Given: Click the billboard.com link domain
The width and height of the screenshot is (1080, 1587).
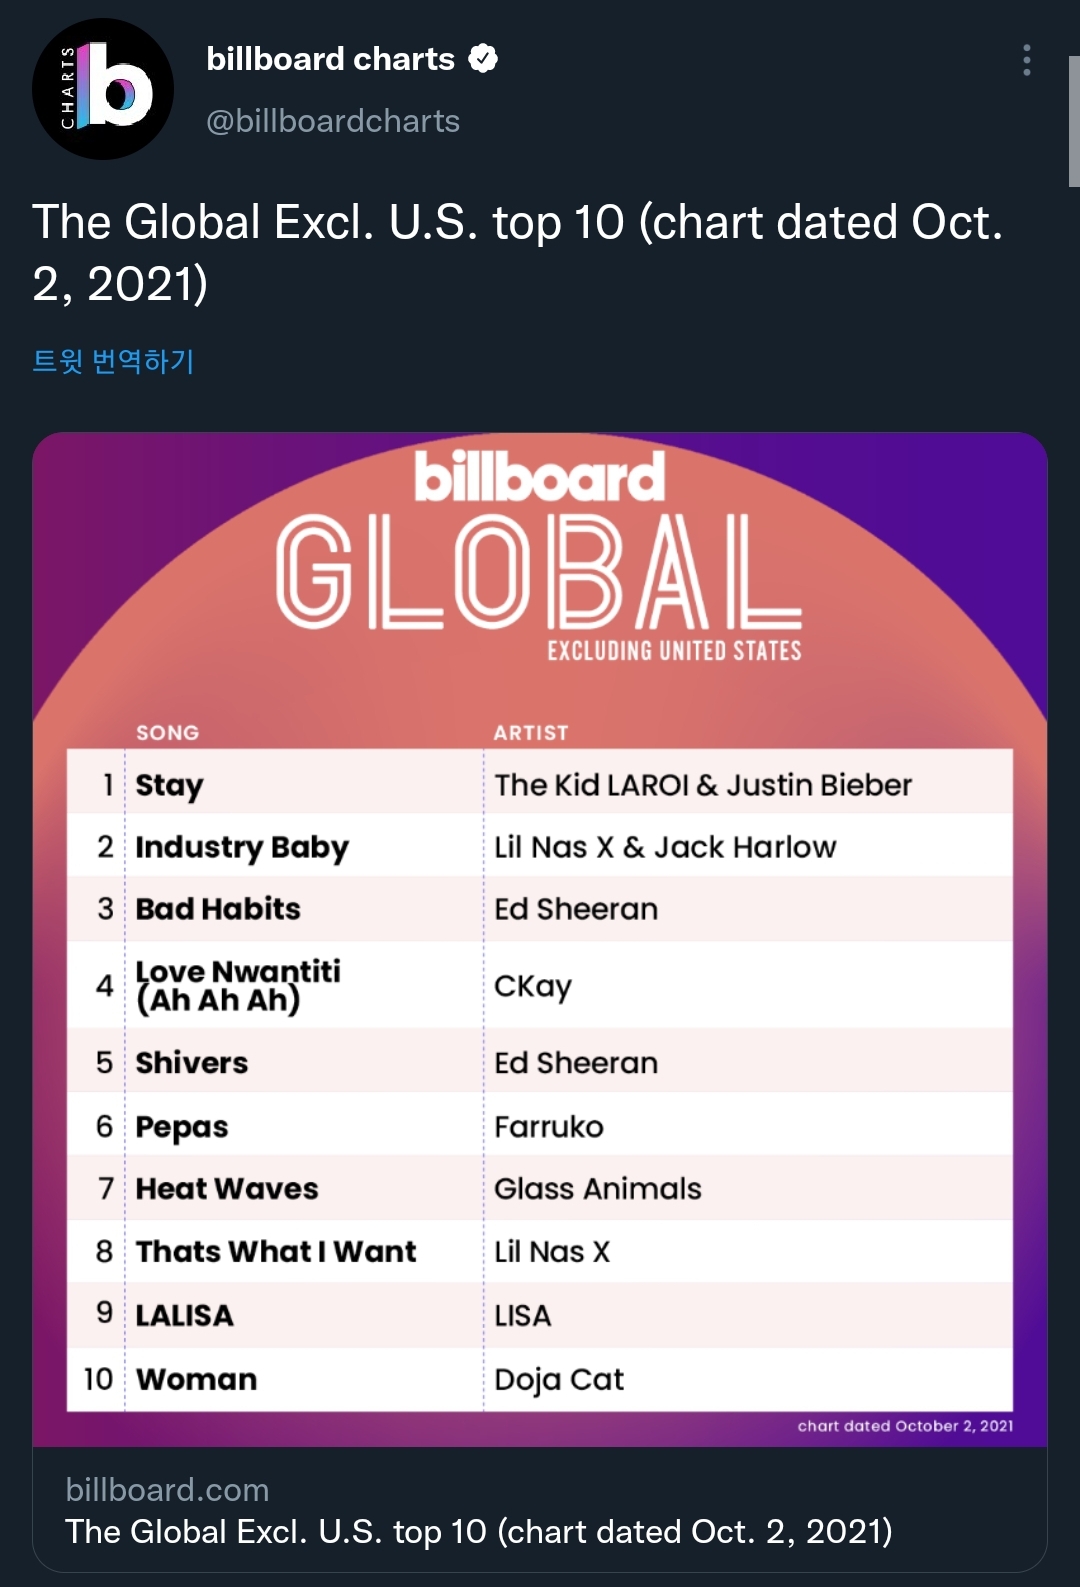Looking at the screenshot, I should pyautogui.click(x=167, y=1490).
